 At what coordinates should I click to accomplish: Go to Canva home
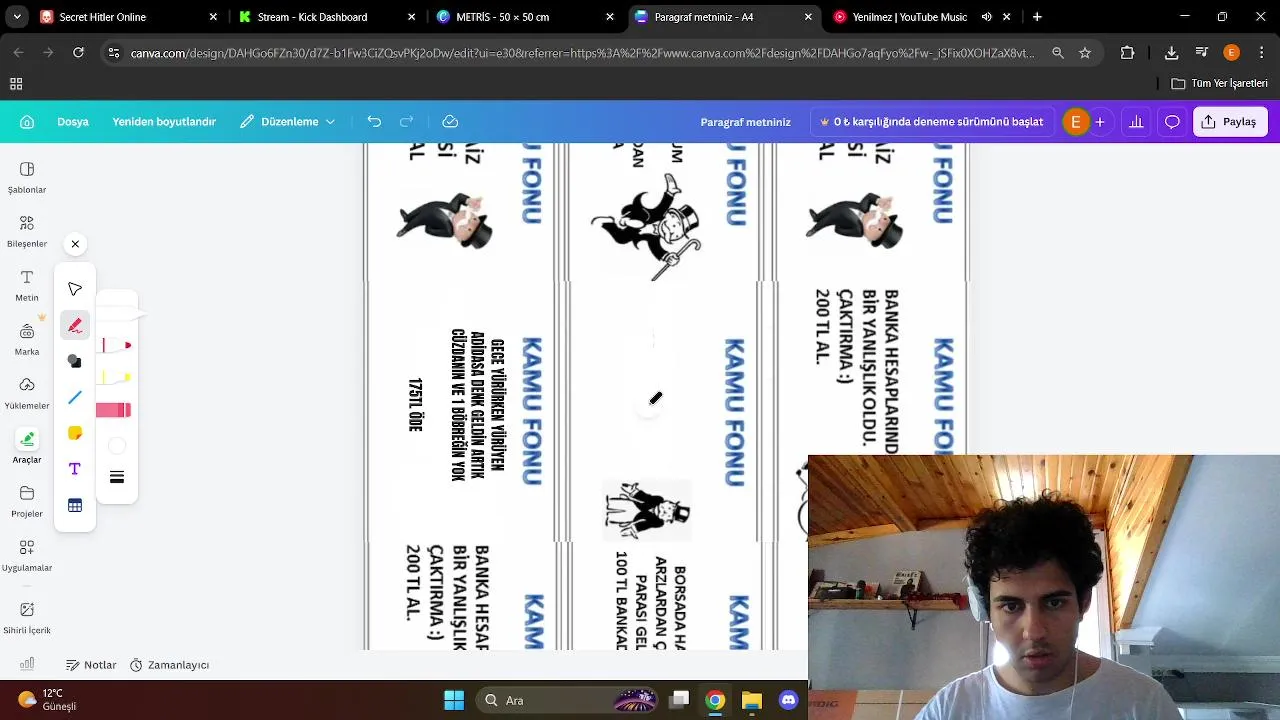pos(27,122)
